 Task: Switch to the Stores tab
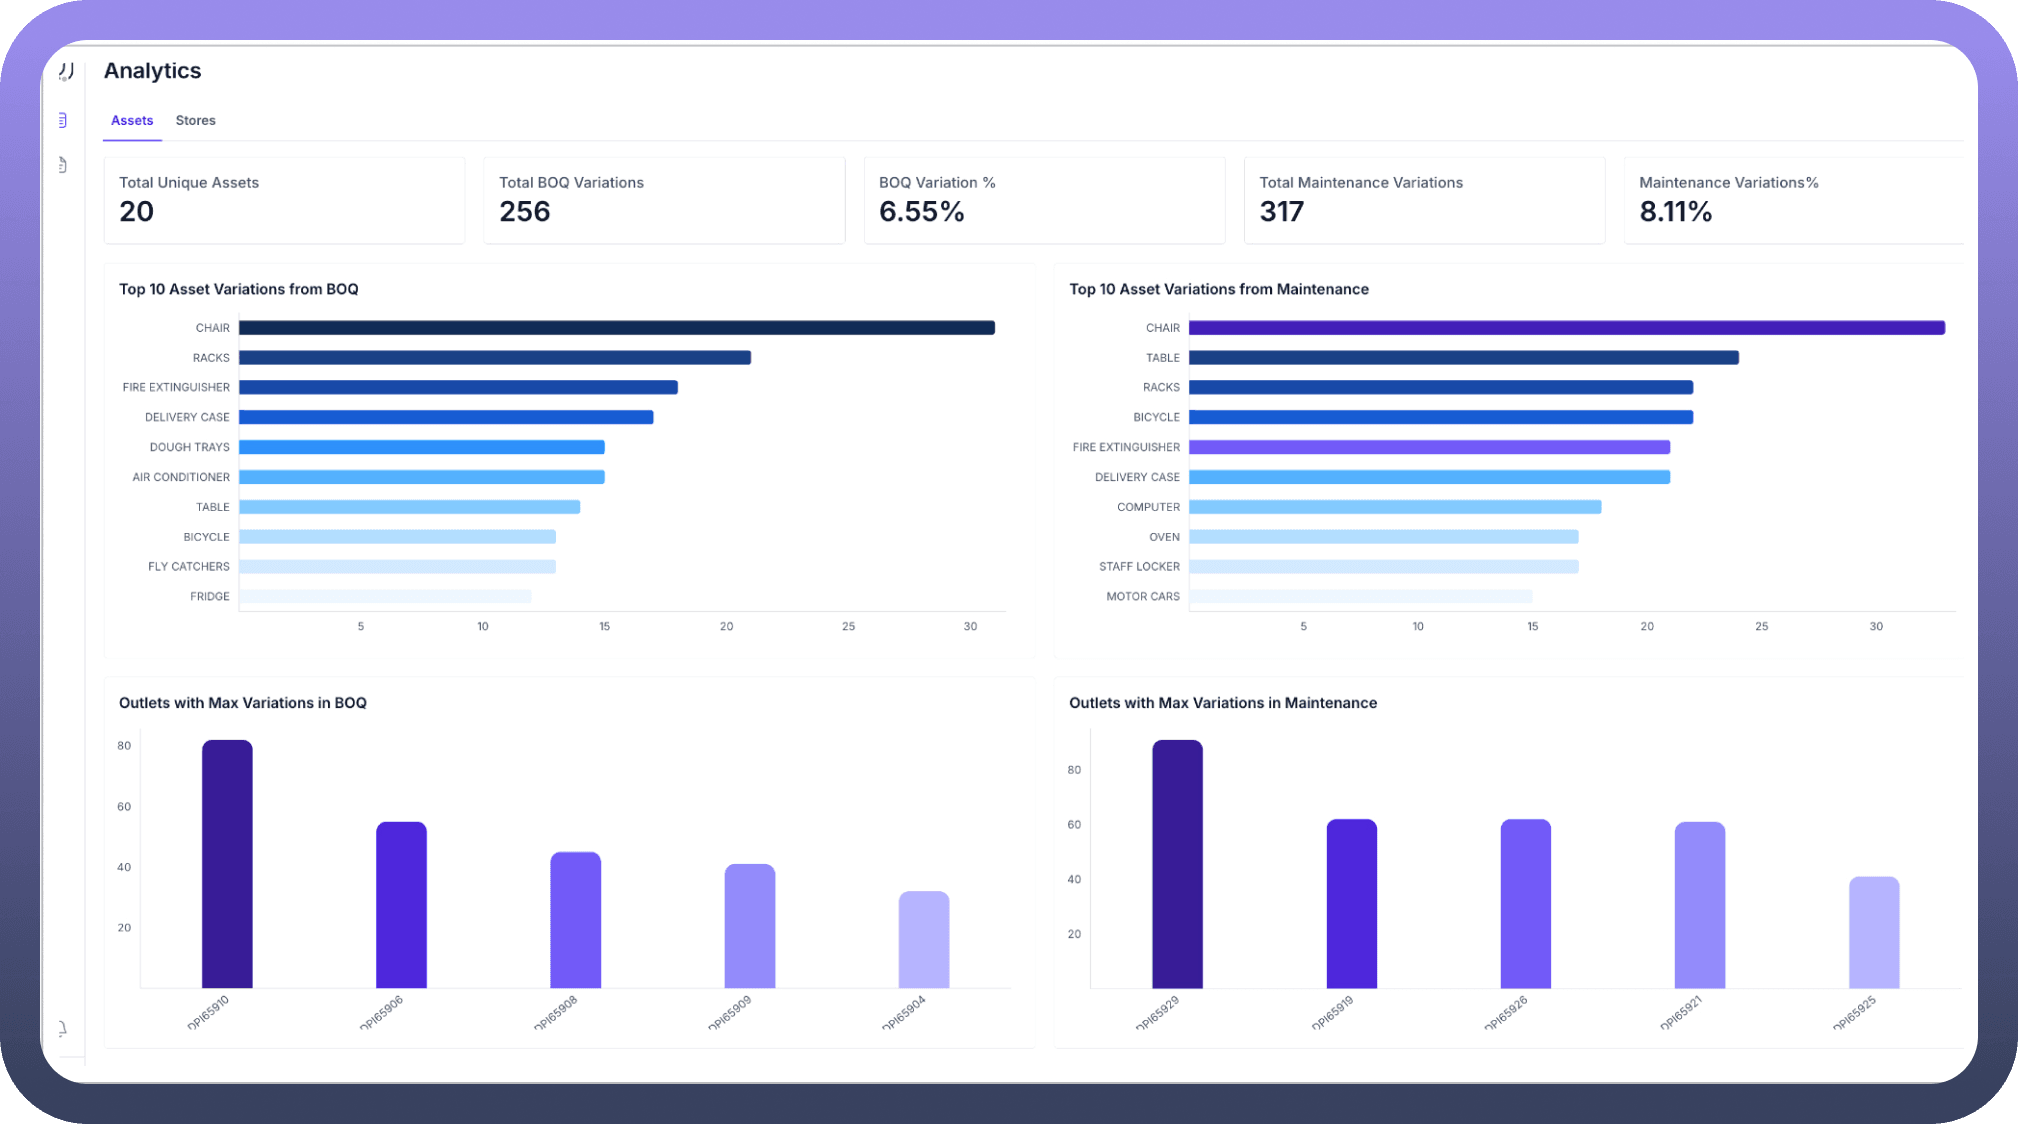(x=195, y=121)
